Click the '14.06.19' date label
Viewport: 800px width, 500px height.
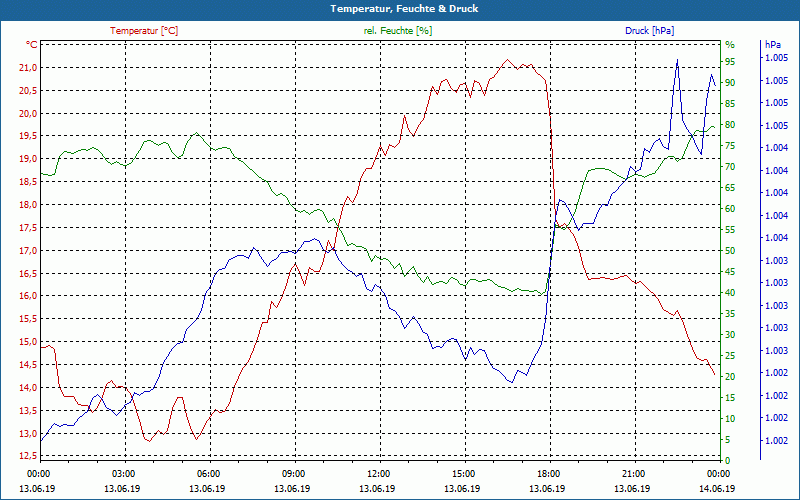point(717,488)
